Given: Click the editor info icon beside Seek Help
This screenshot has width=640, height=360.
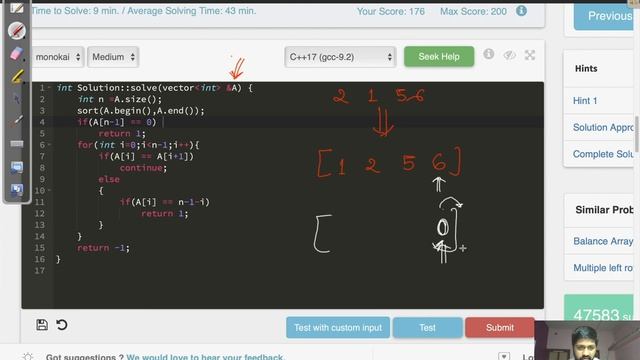Looking at the screenshot, I should click(x=489, y=54).
